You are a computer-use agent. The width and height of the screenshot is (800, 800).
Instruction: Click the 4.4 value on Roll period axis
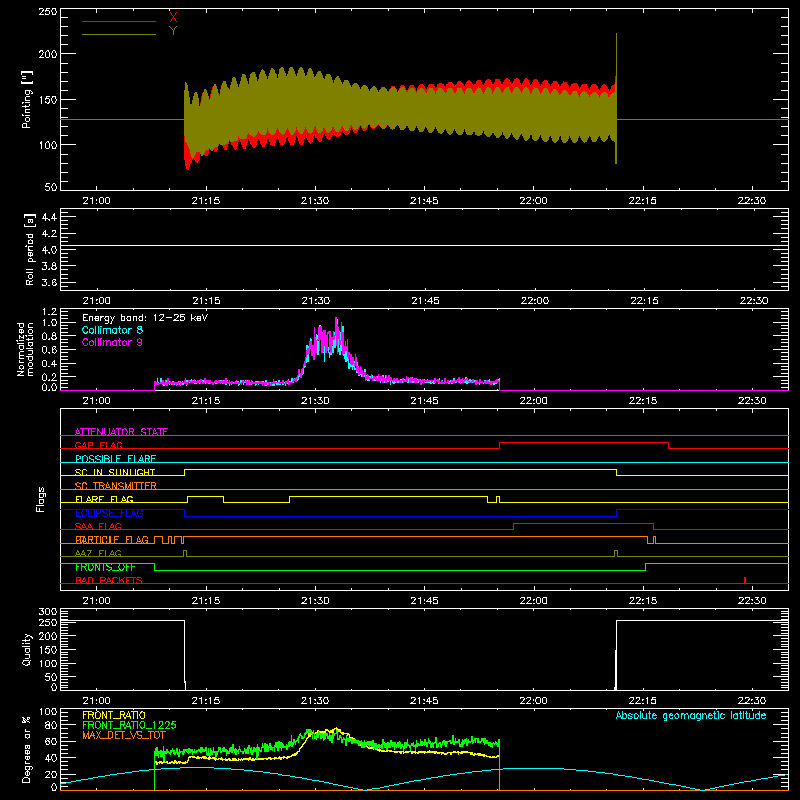49,217
